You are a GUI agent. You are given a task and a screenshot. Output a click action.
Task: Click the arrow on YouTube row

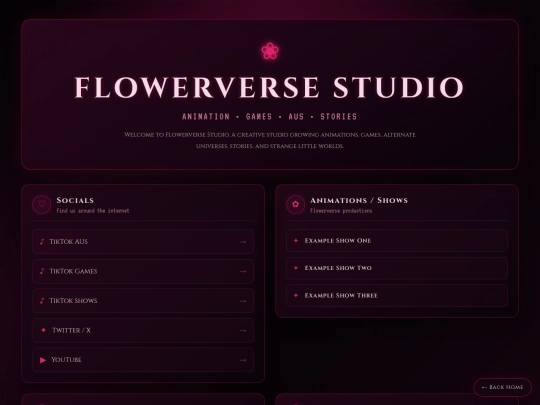pyautogui.click(x=243, y=360)
